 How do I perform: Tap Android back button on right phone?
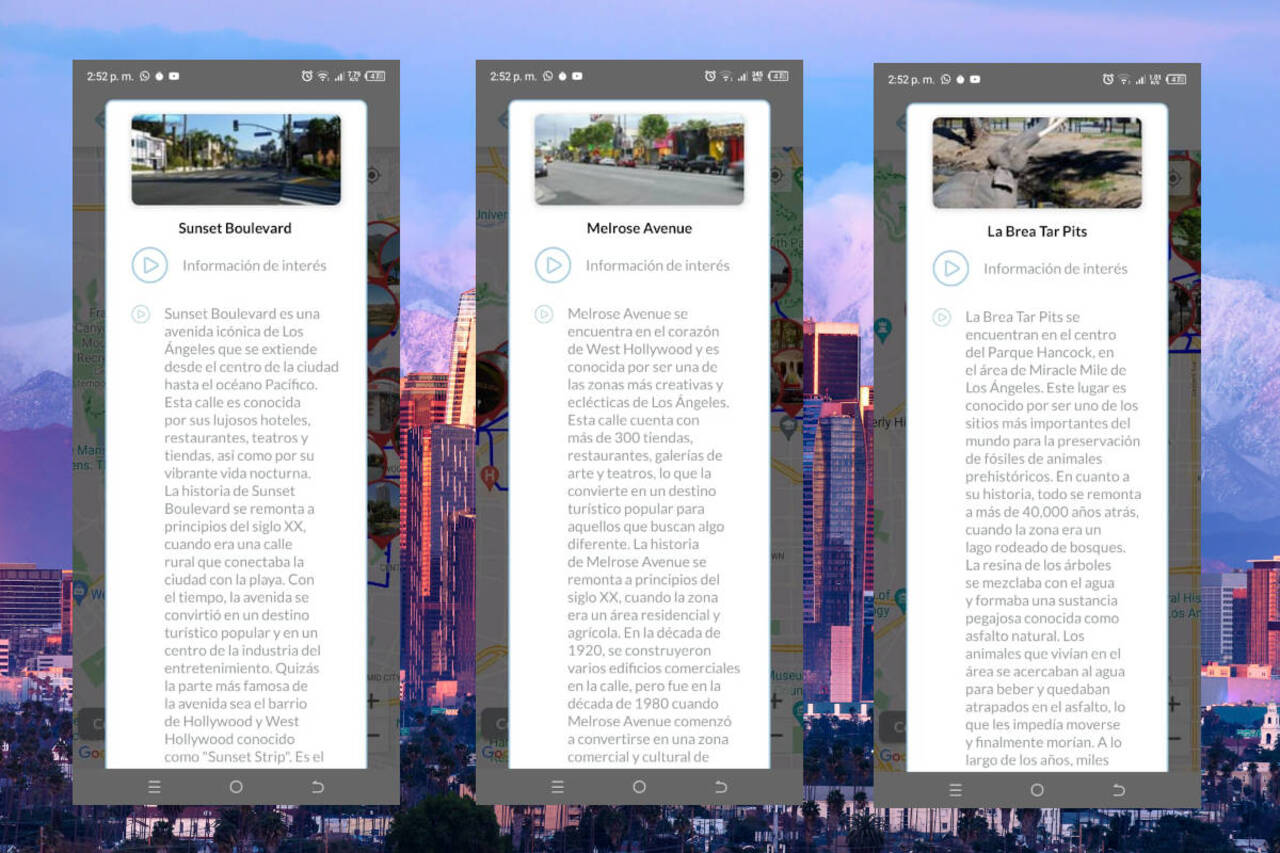pos(1119,790)
